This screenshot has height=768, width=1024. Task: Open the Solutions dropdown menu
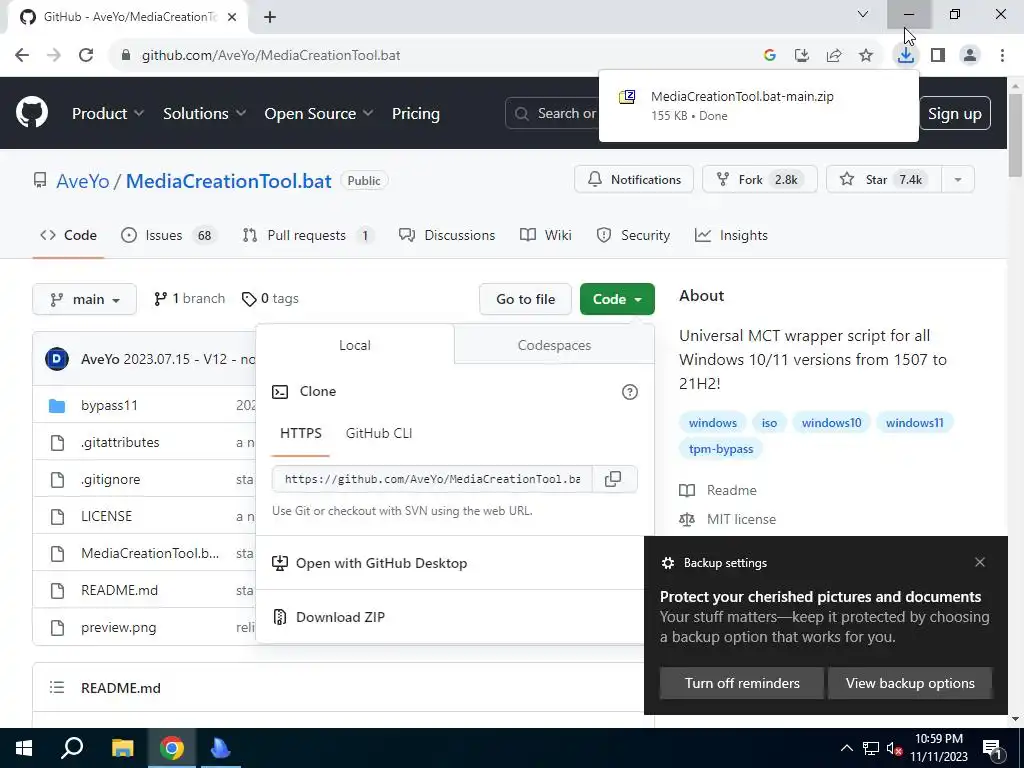tap(204, 114)
